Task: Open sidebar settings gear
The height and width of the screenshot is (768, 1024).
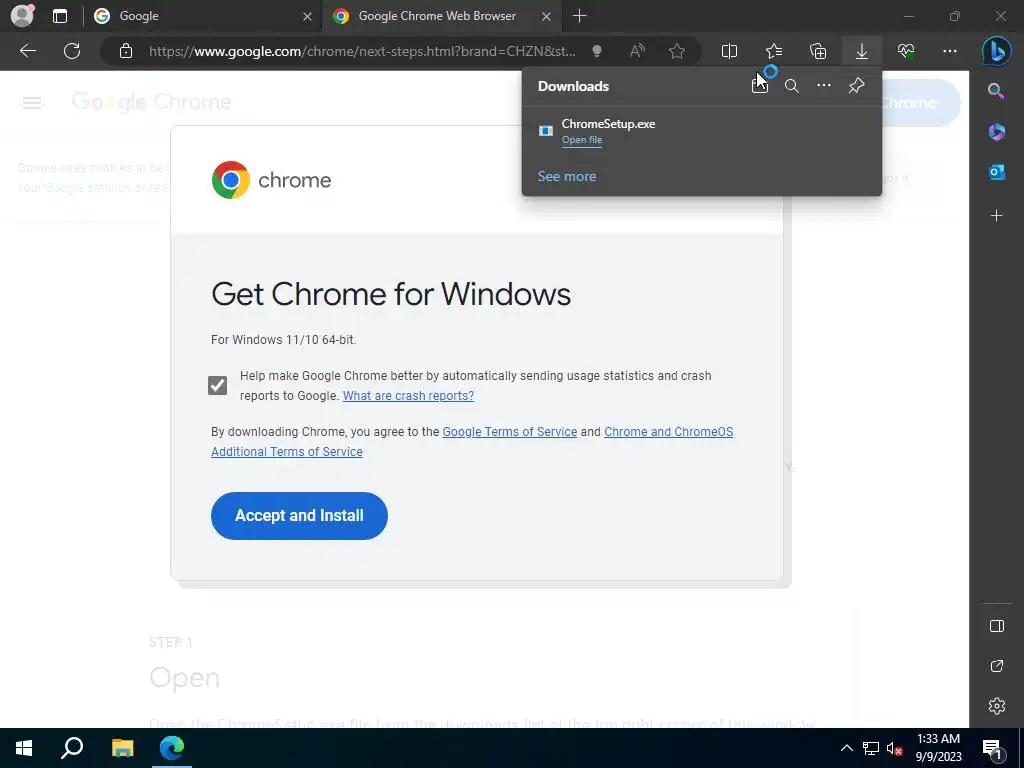Action: 997,706
